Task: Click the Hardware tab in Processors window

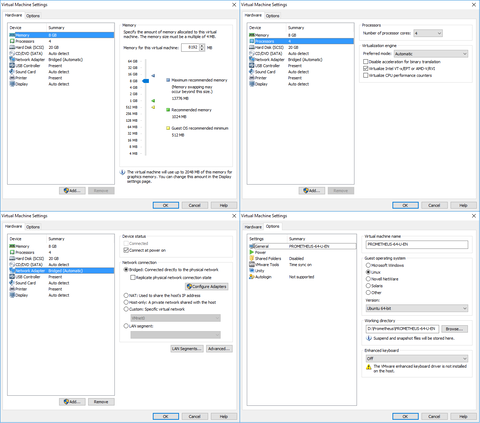Action: [x=253, y=15]
